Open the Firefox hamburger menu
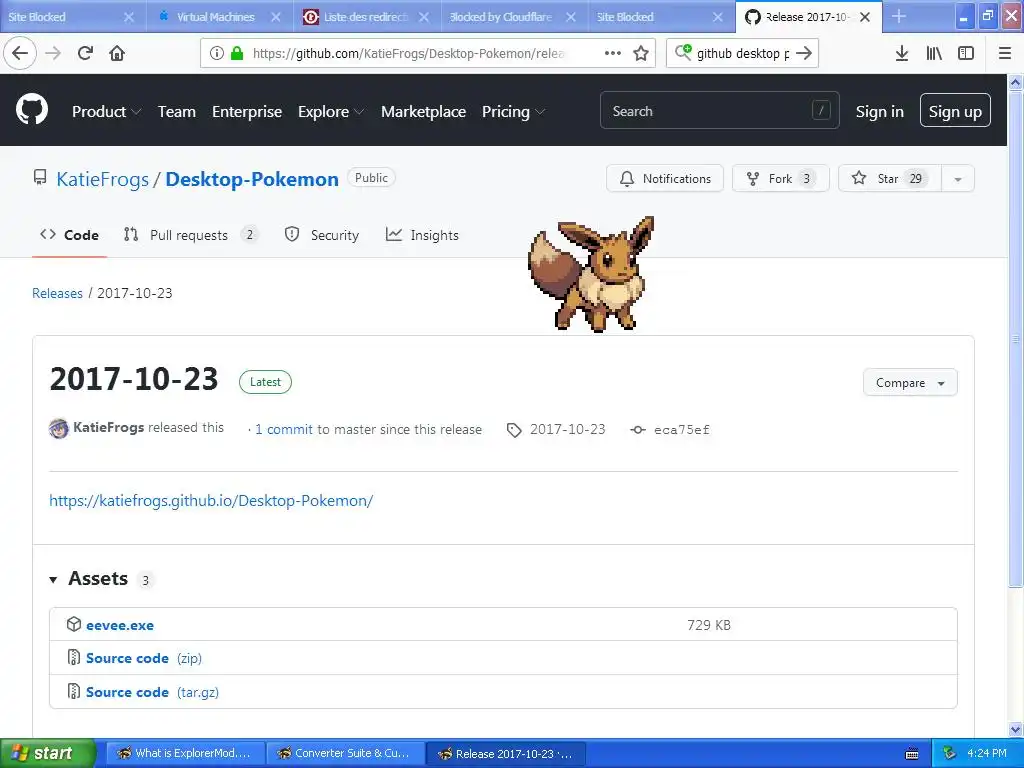The image size is (1024, 768). tap(1005, 54)
